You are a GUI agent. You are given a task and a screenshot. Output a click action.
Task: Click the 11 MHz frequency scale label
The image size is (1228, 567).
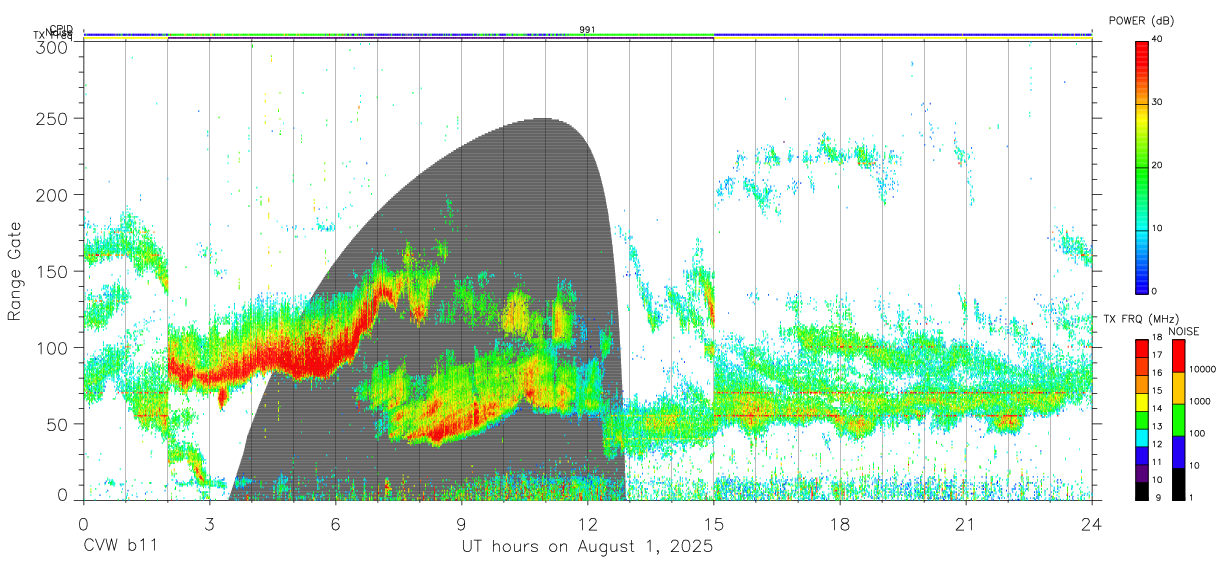pyautogui.click(x=1157, y=463)
